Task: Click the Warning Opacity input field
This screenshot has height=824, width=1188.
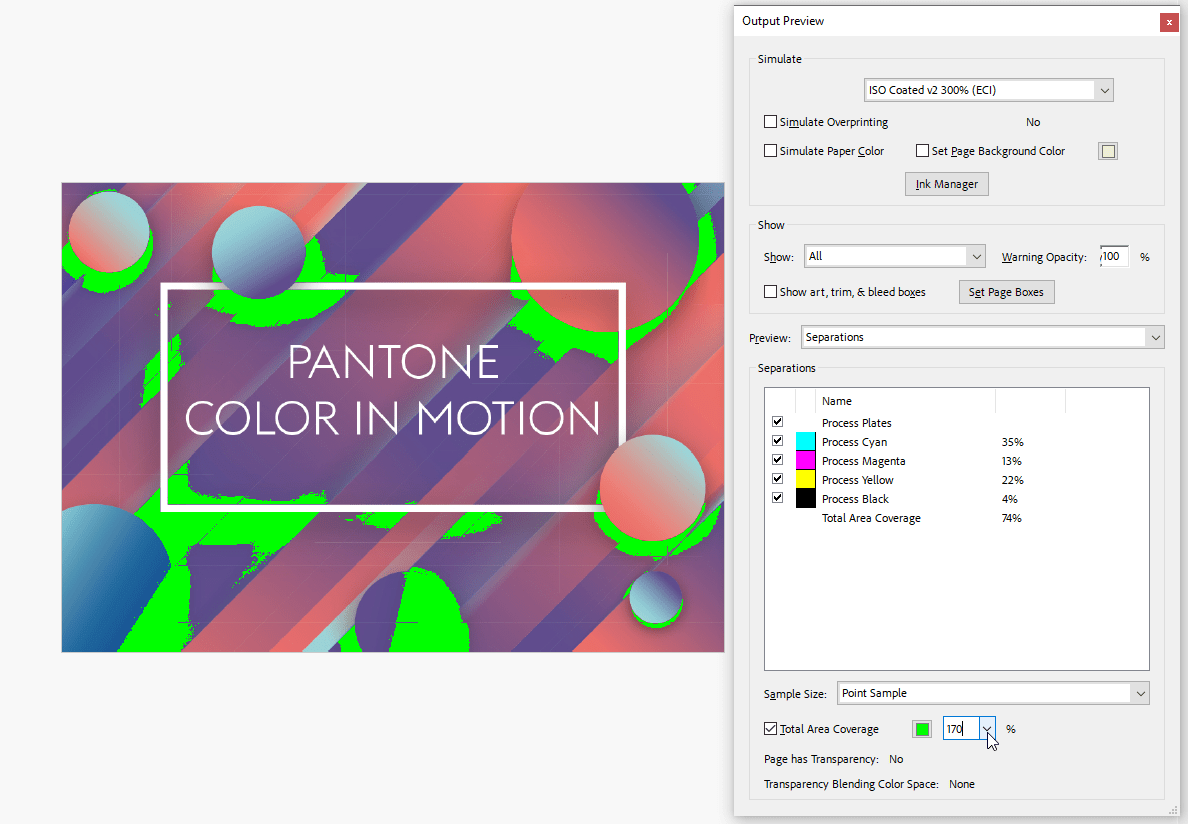Action: [1114, 257]
